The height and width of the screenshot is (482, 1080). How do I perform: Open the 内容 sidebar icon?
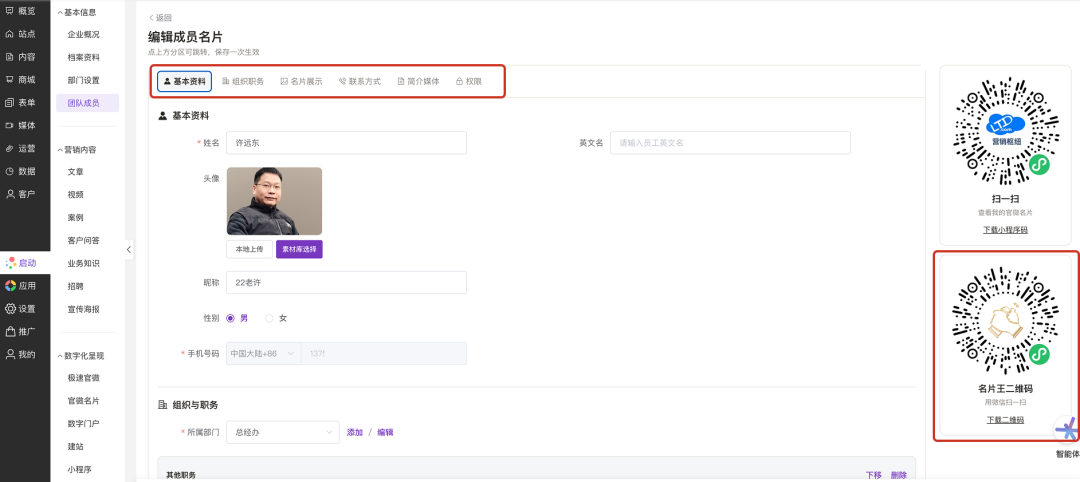[10, 56]
